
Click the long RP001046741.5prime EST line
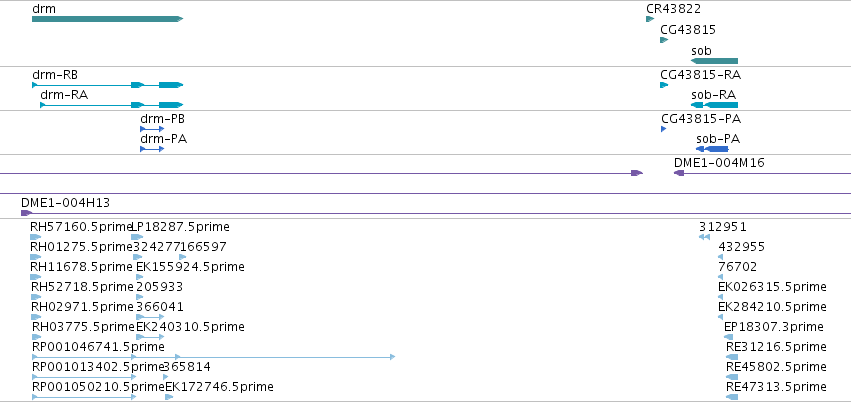click(x=213, y=357)
